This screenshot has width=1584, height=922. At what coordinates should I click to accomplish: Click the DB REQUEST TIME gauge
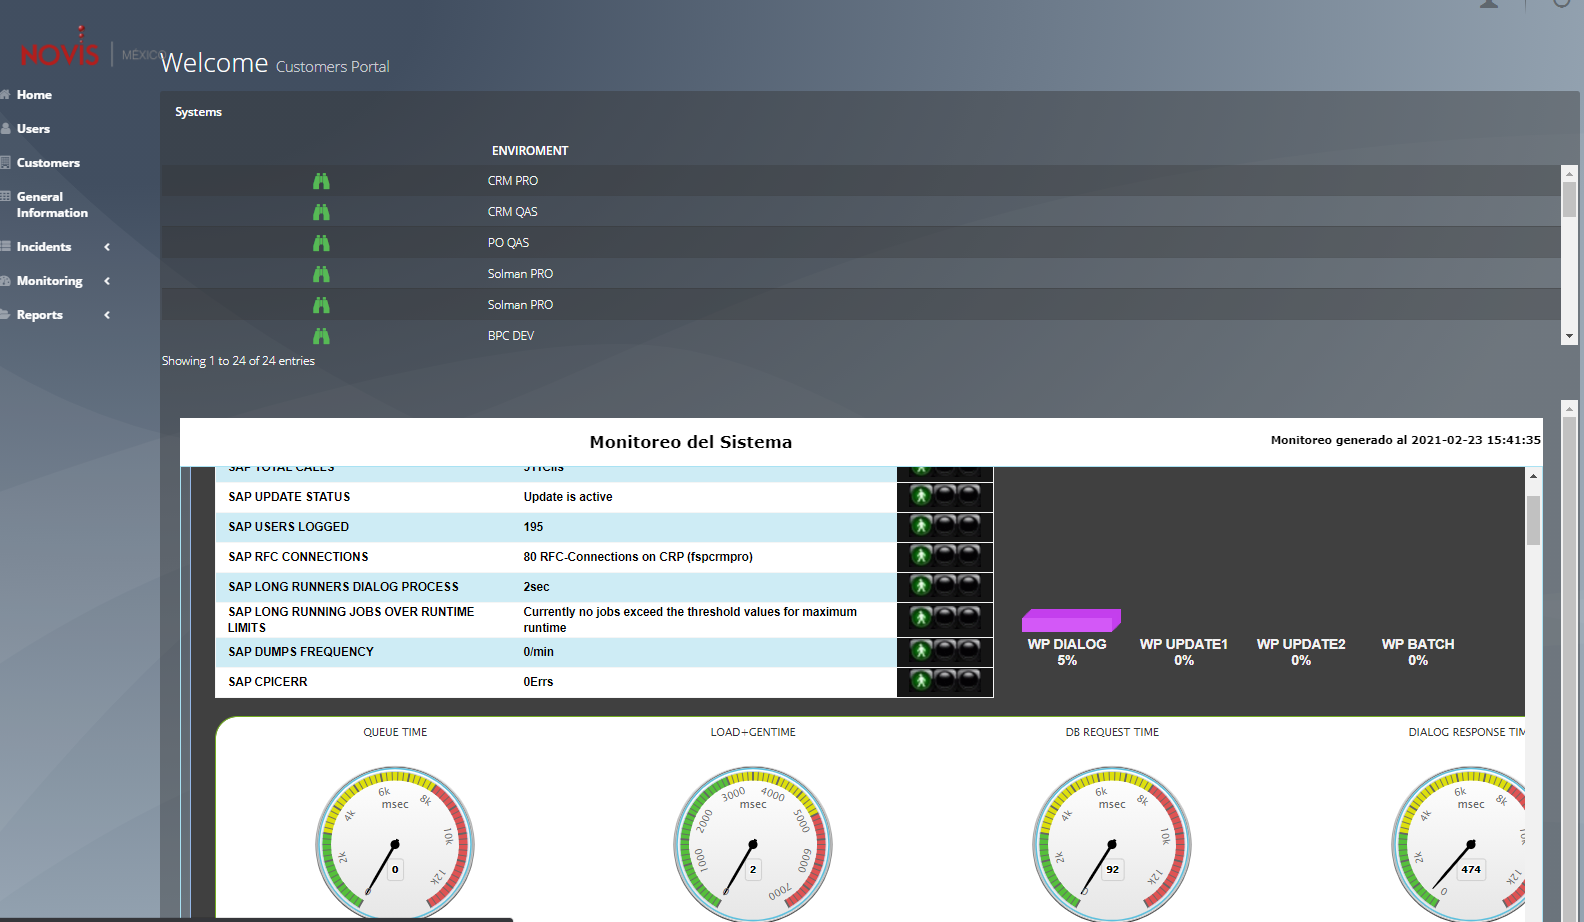(1112, 845)
